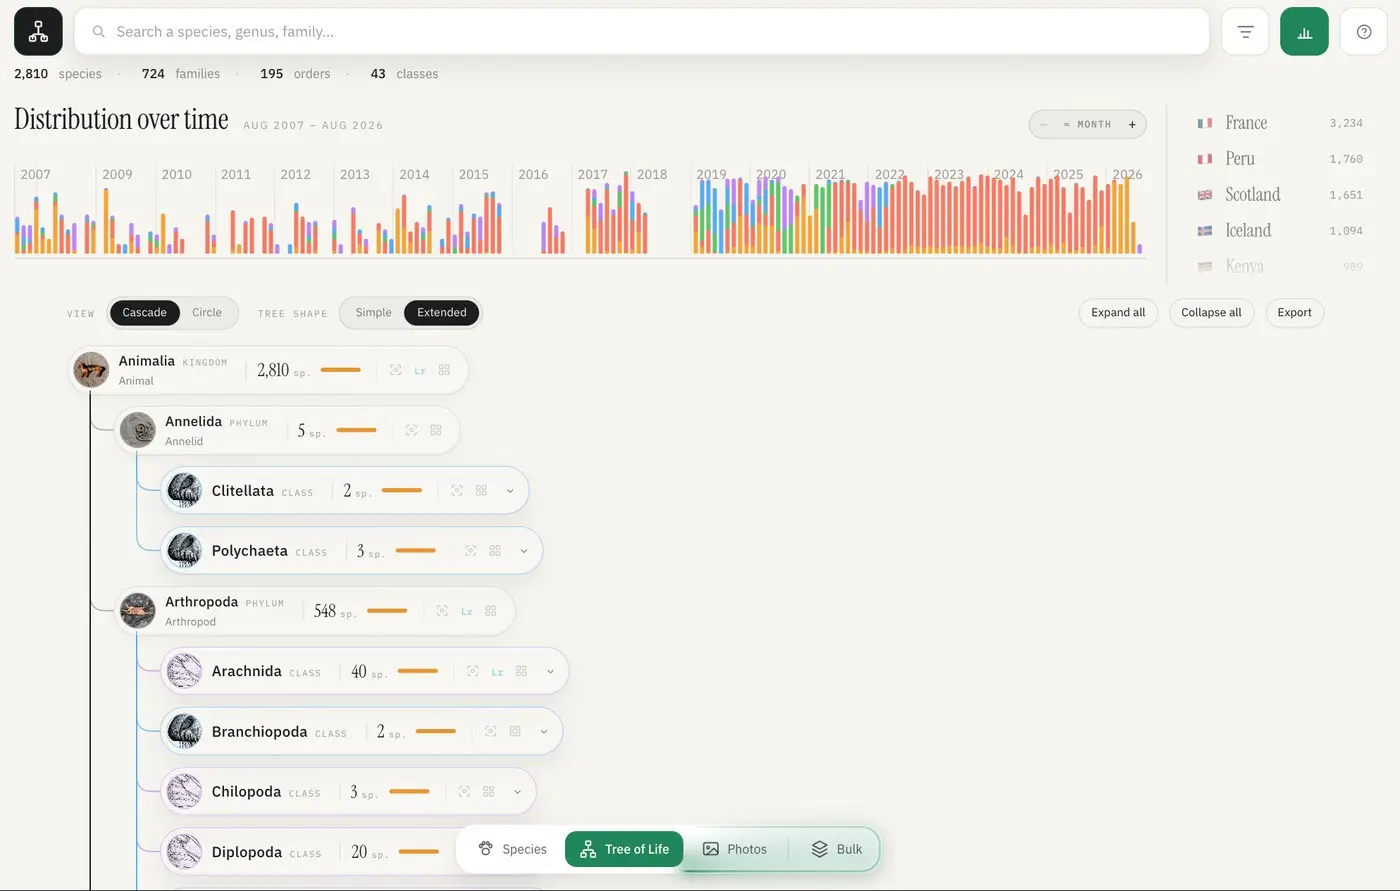Open the Bulk tab
Viewport: 1400px width, 891px height.
(x=836, y=849)
